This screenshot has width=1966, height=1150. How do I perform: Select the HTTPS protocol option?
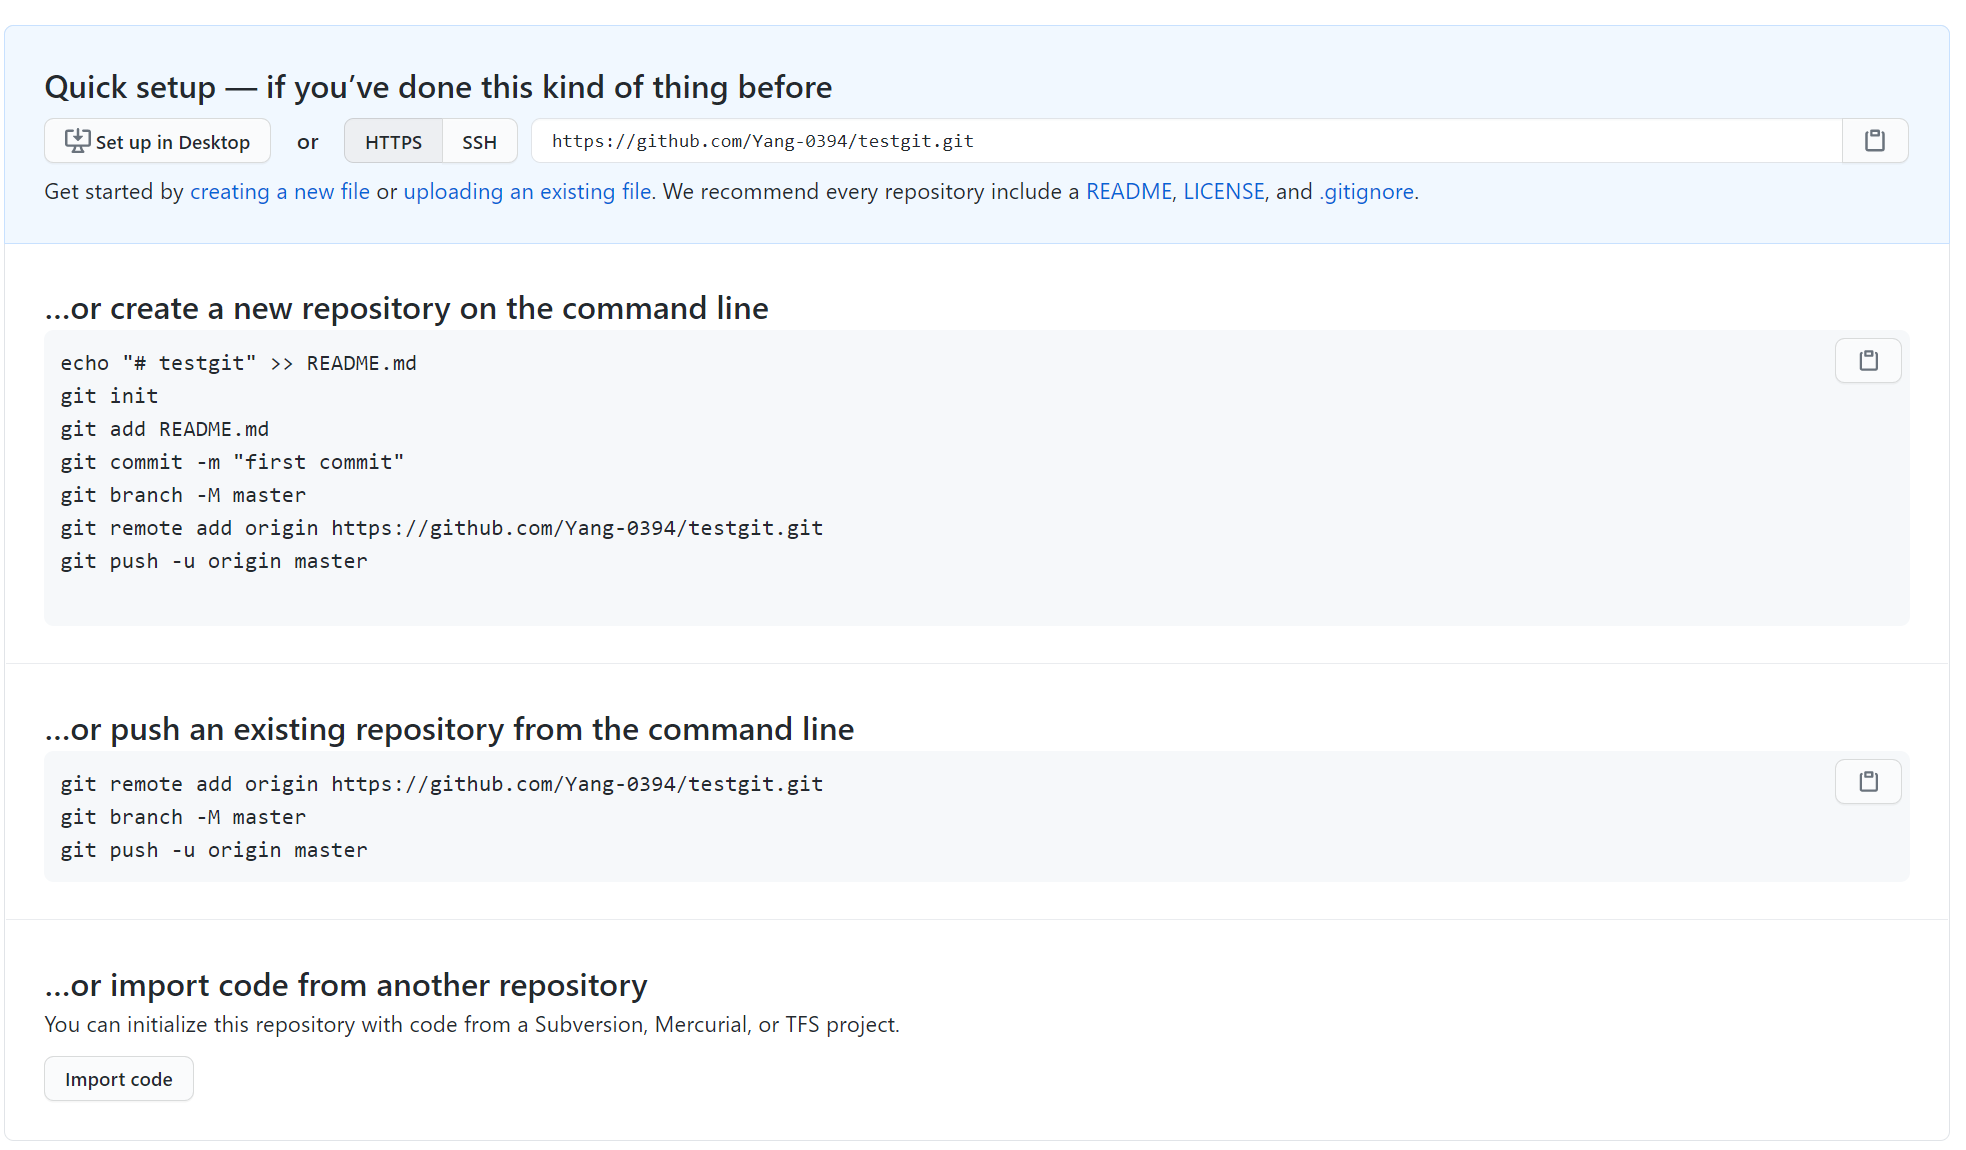click(393, 142)
